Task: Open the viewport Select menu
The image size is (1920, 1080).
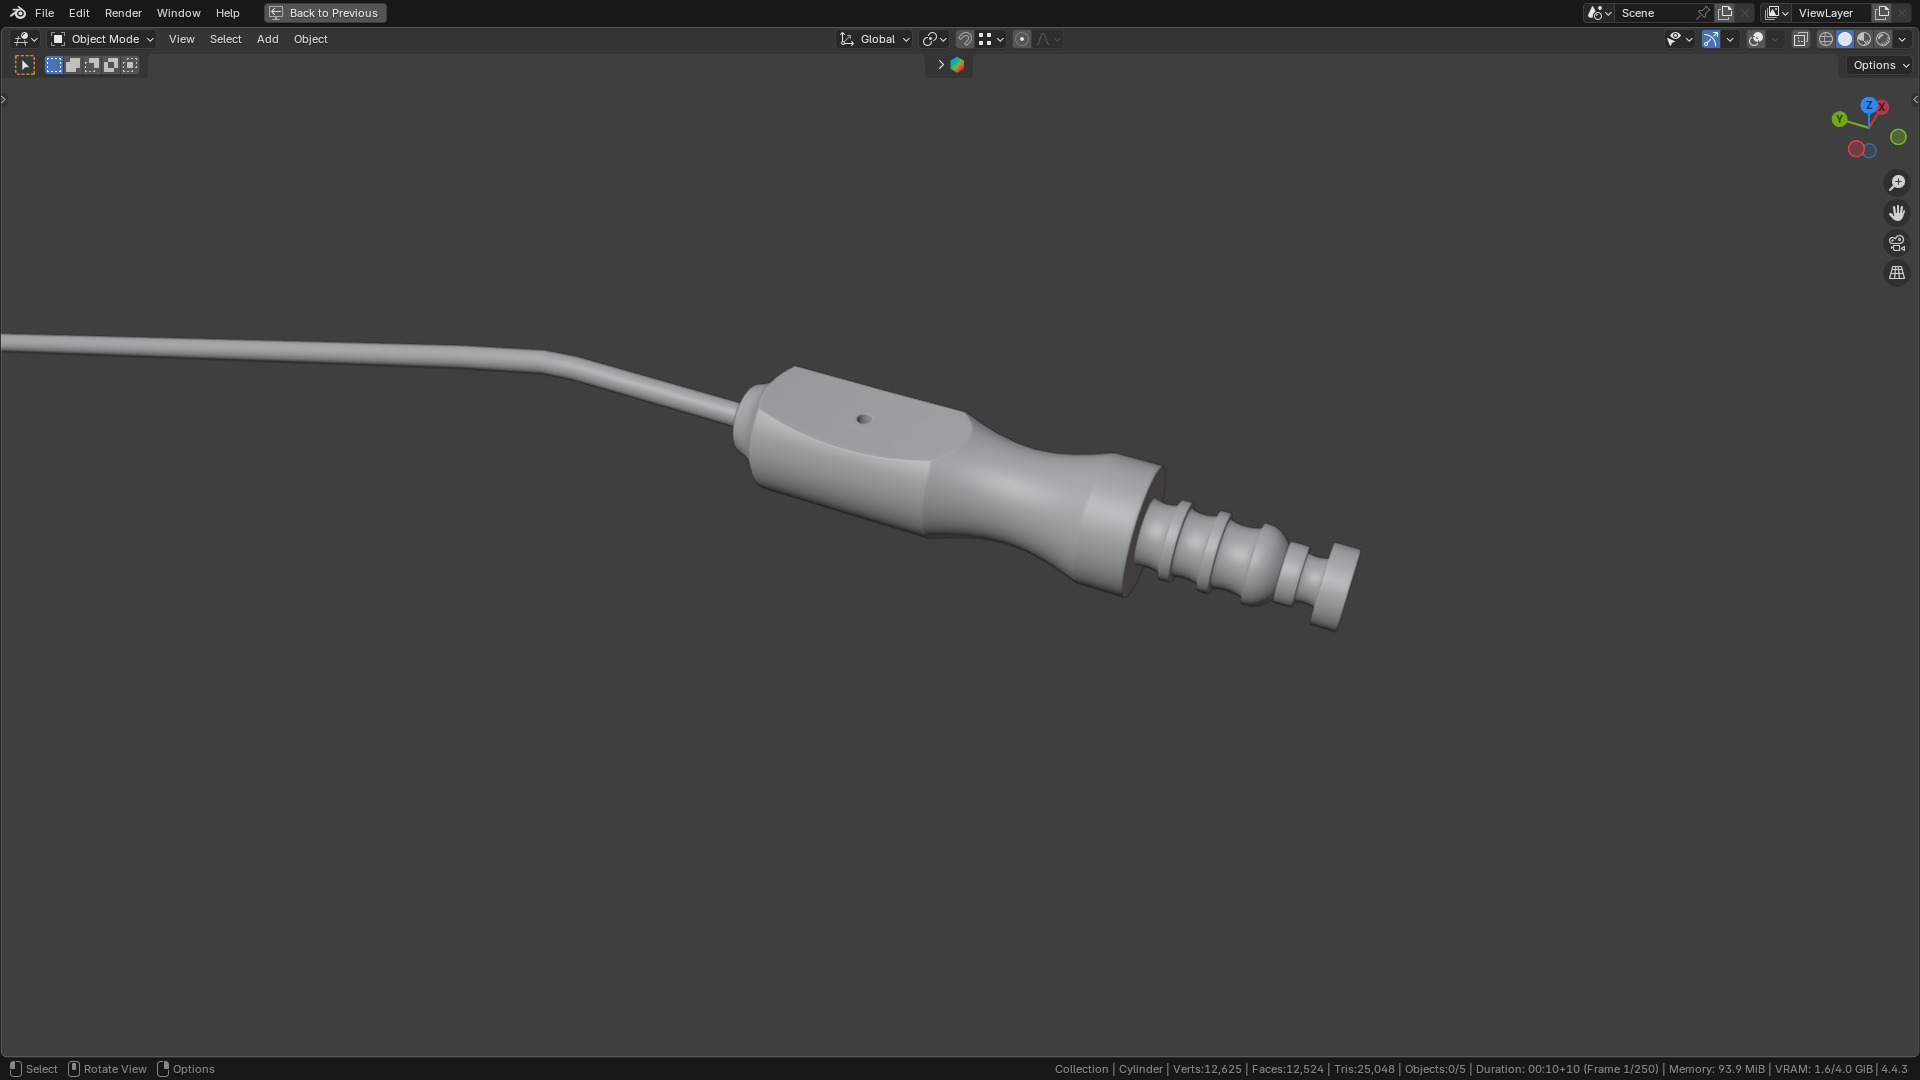Action: click(225, 39)
